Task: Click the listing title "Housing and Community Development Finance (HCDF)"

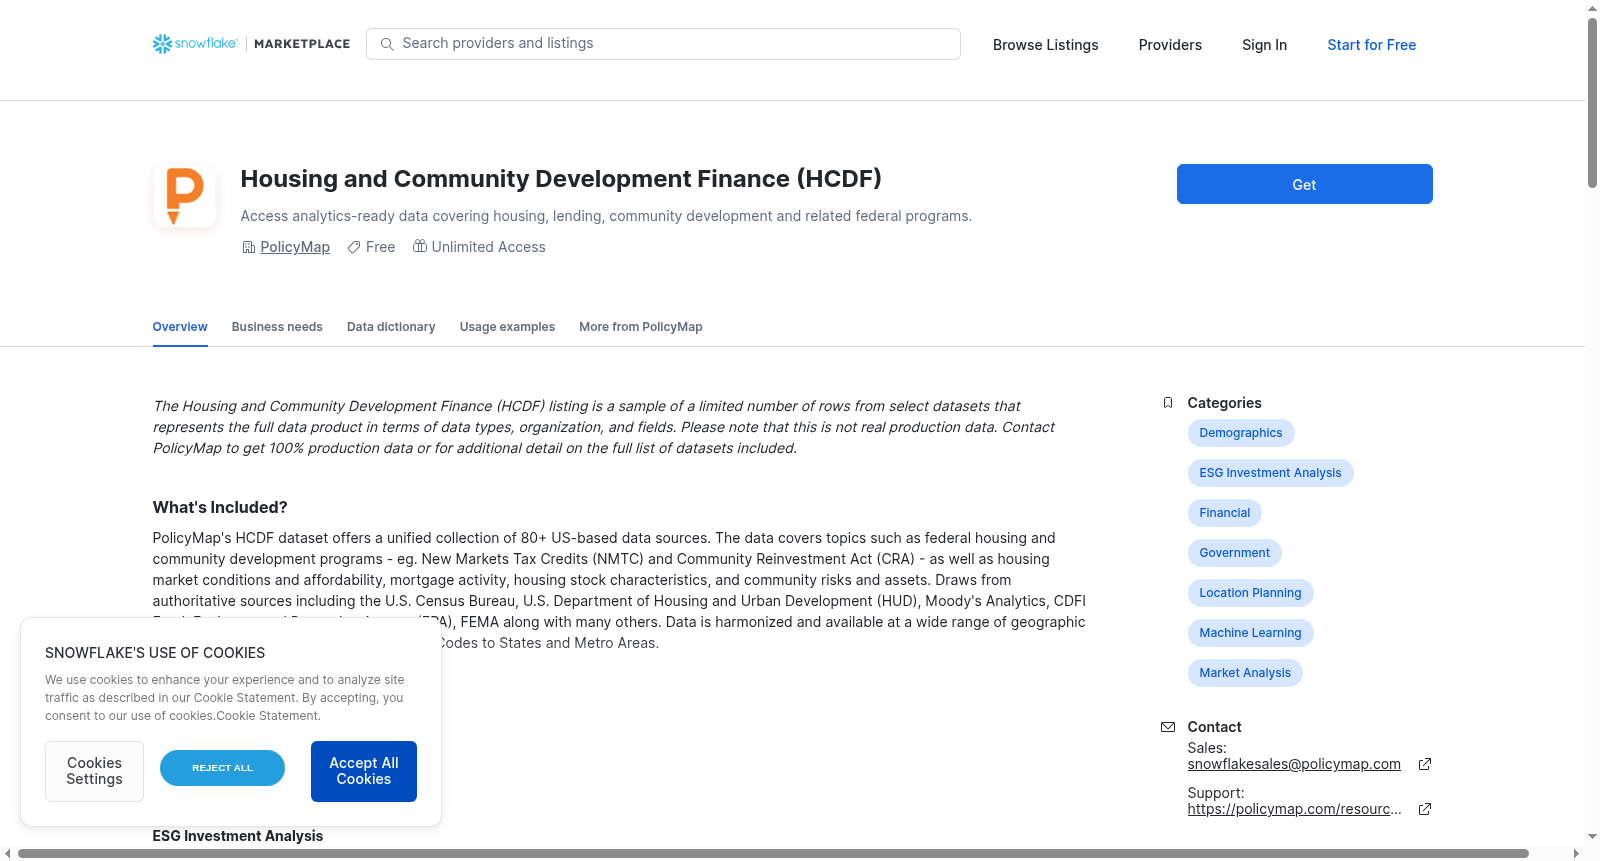Action: 561,179
